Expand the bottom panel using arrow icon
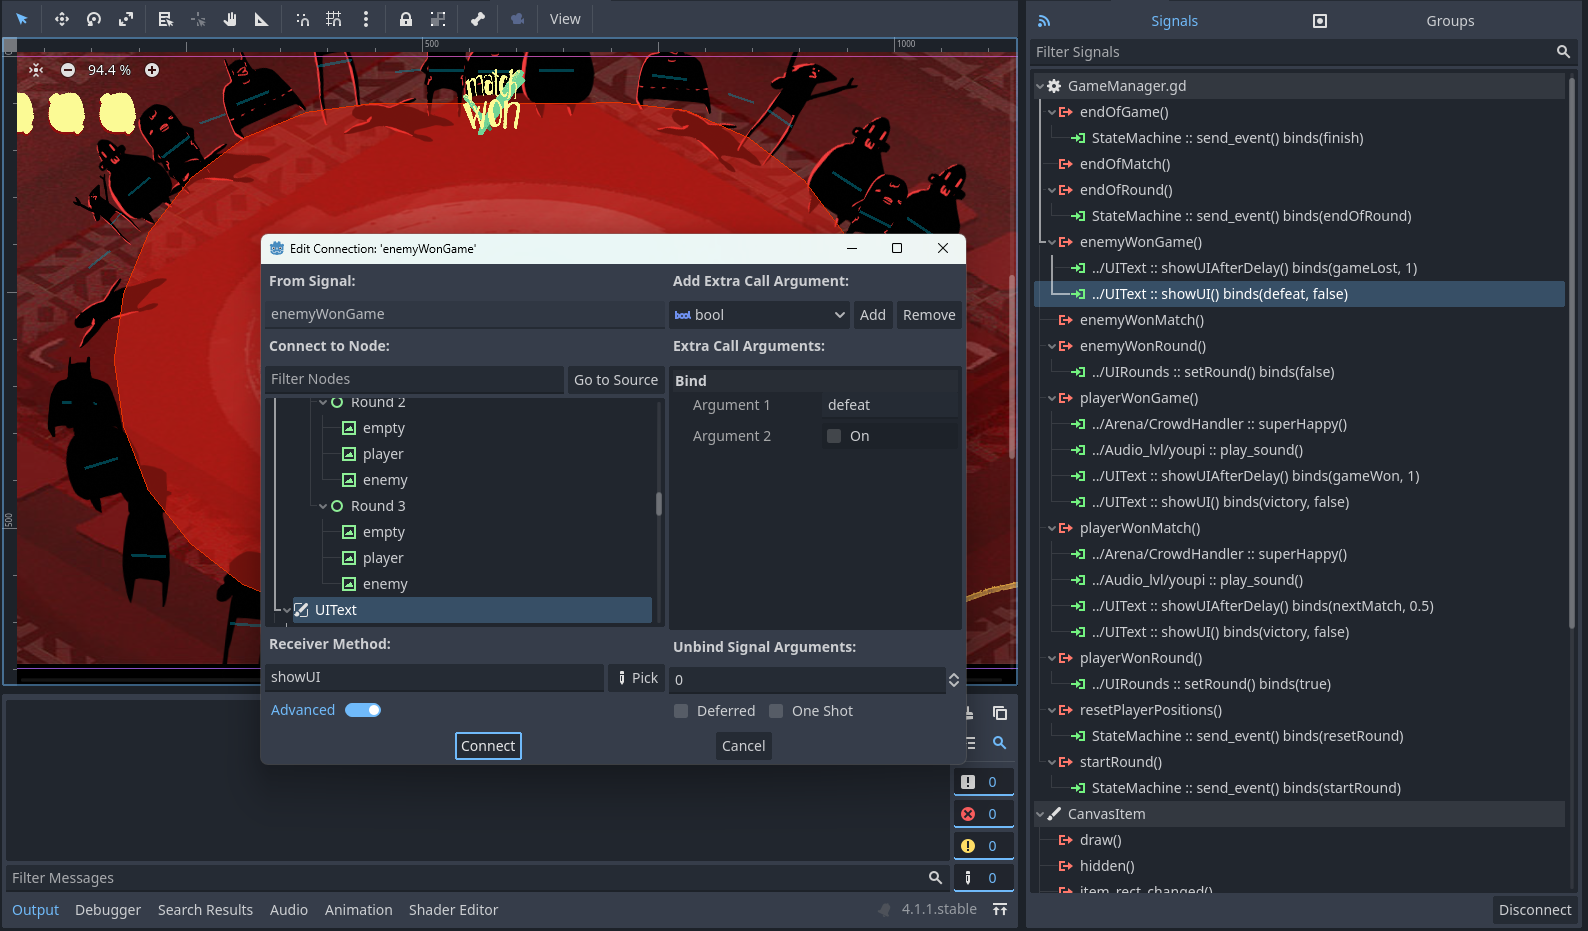 click(1000, 909)
